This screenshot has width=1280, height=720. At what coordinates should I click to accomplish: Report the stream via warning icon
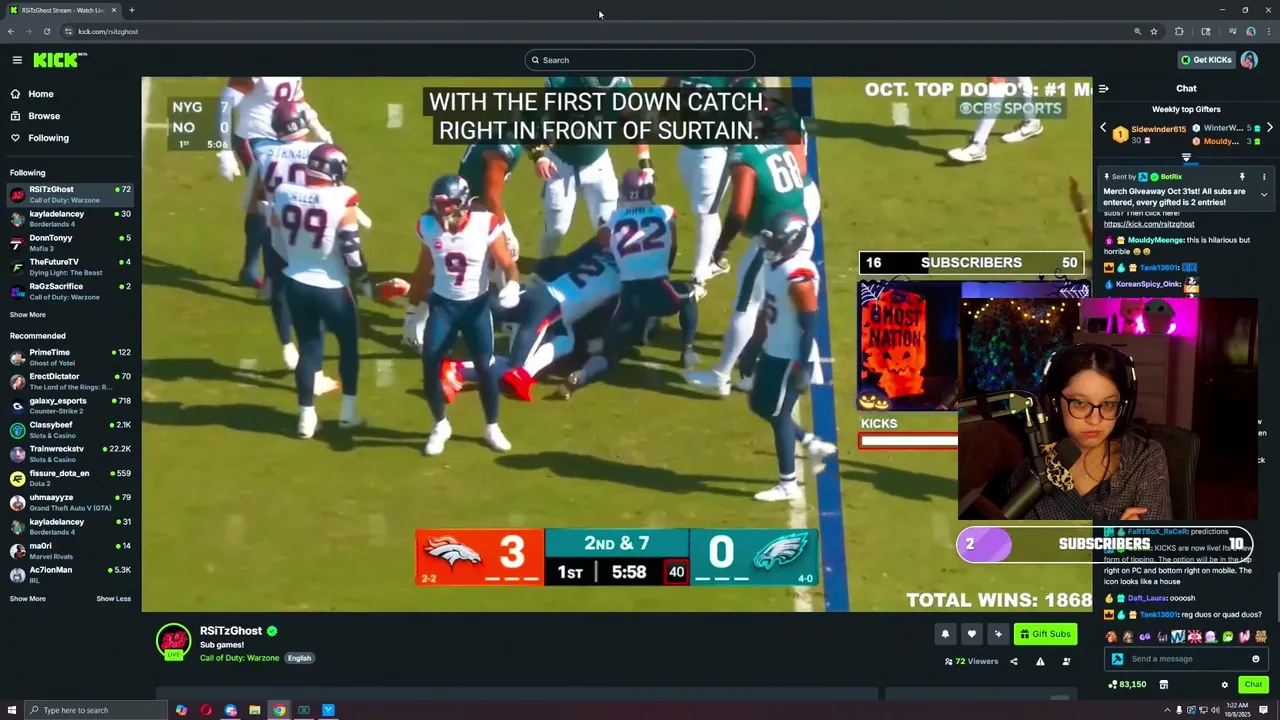point(1040,661)
